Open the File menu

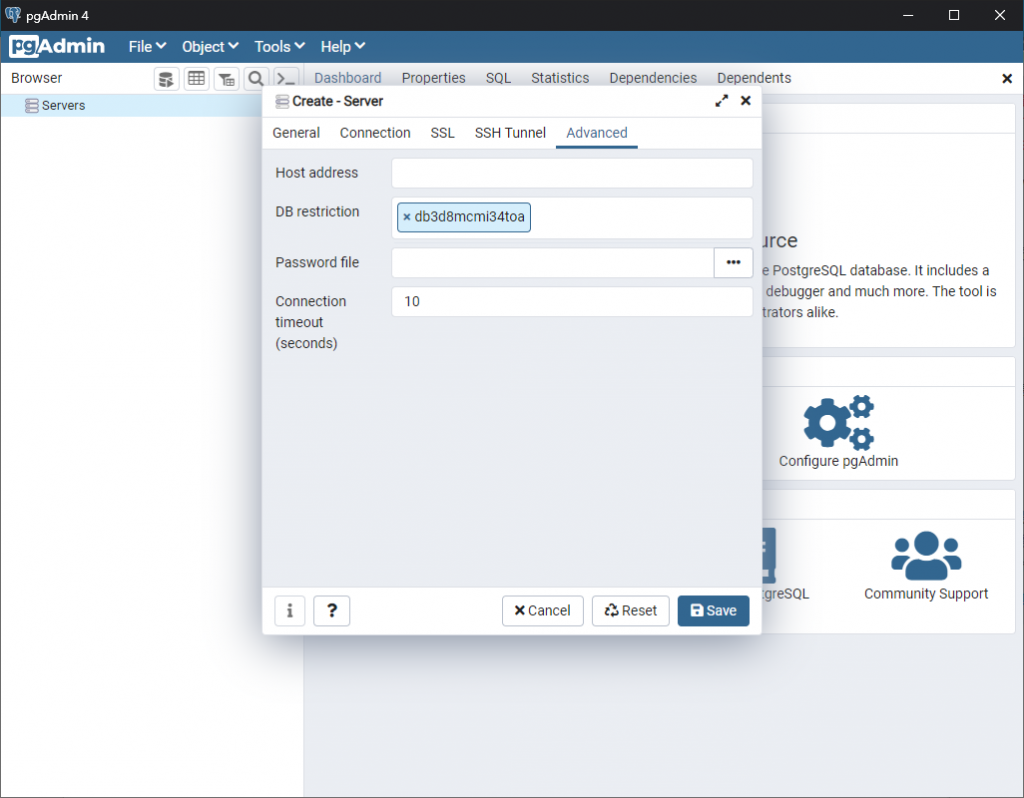(x=147, y=47)
